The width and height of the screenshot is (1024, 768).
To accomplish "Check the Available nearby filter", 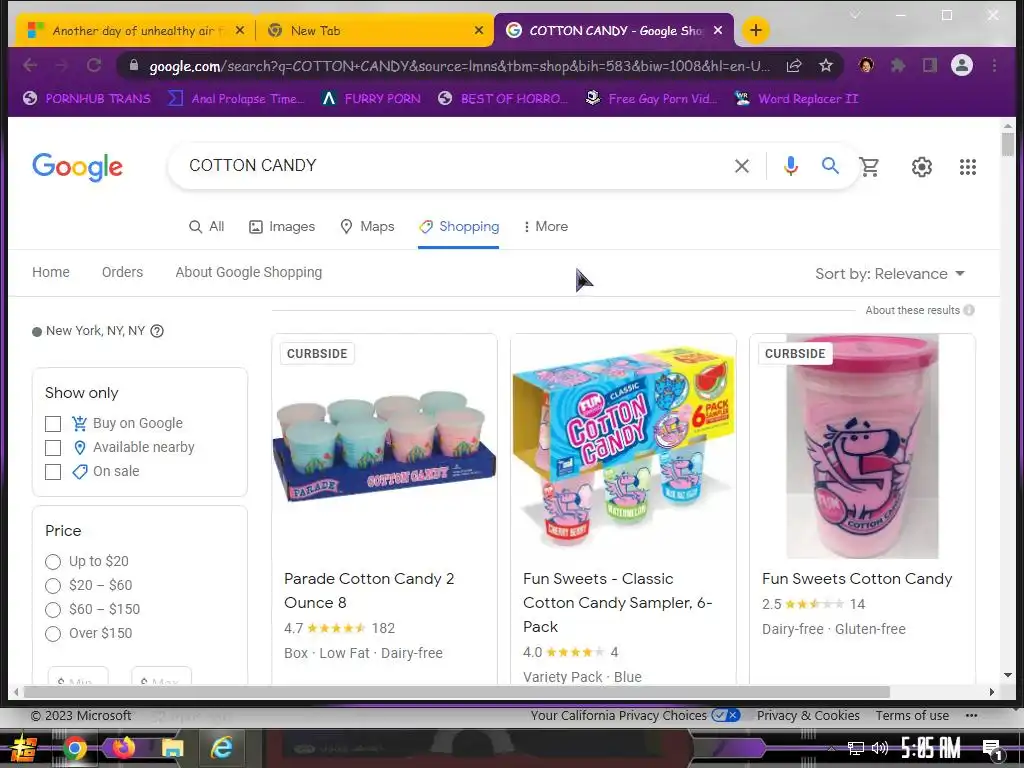I will (53, 448).
